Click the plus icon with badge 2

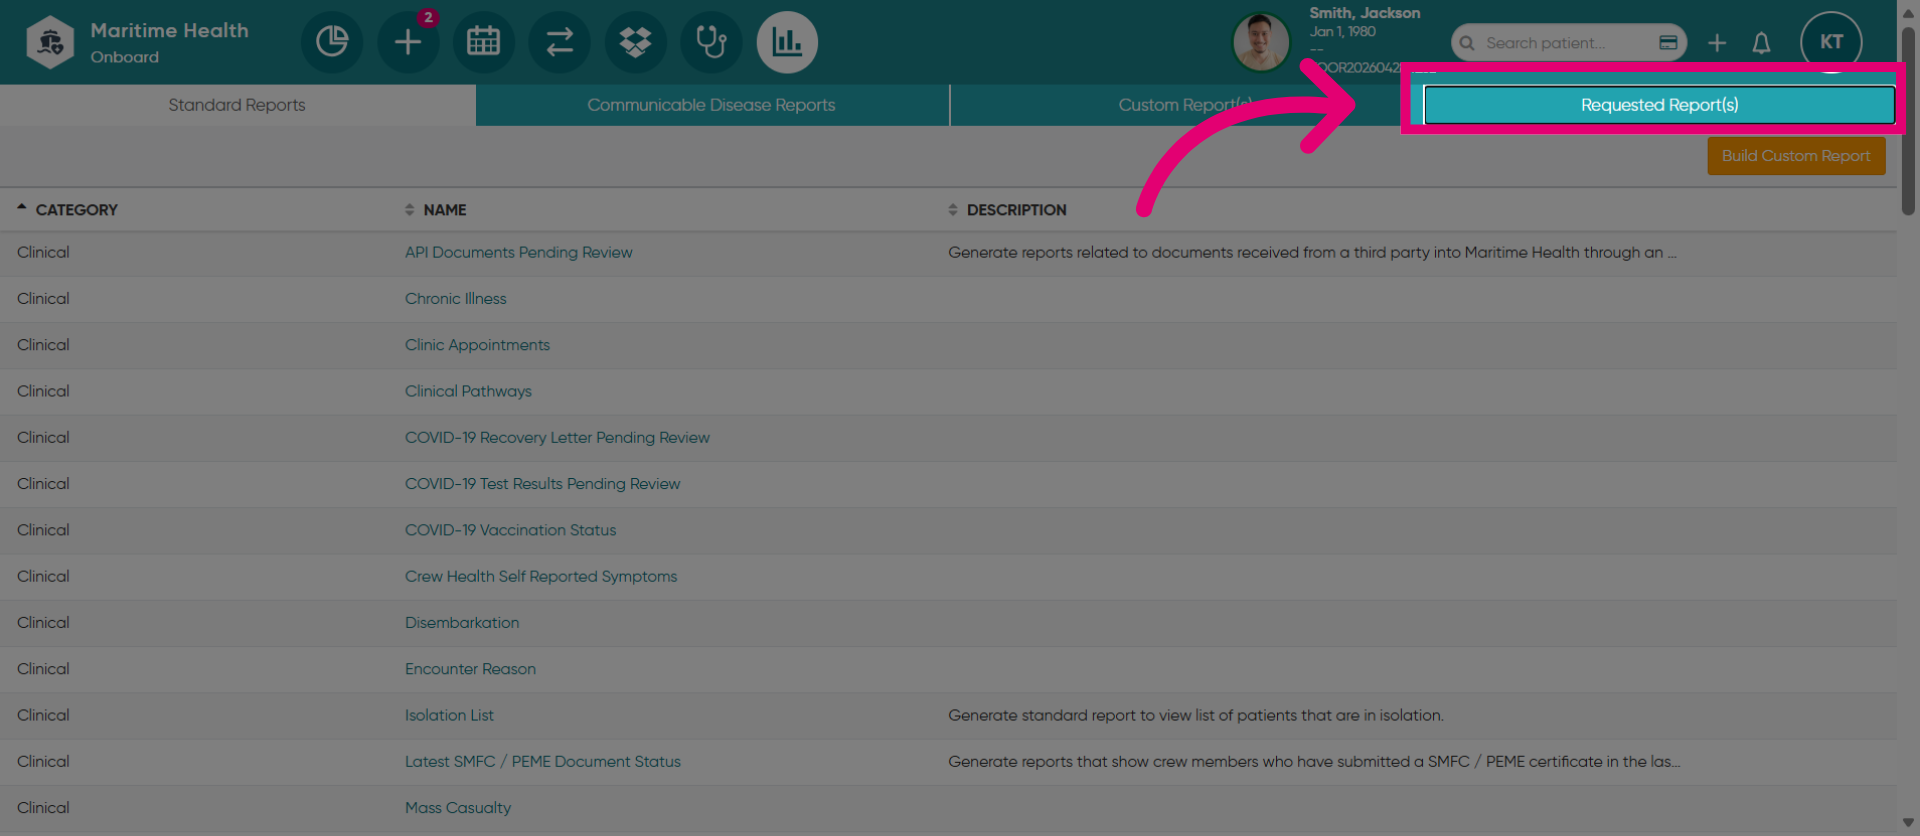(408, 42)
